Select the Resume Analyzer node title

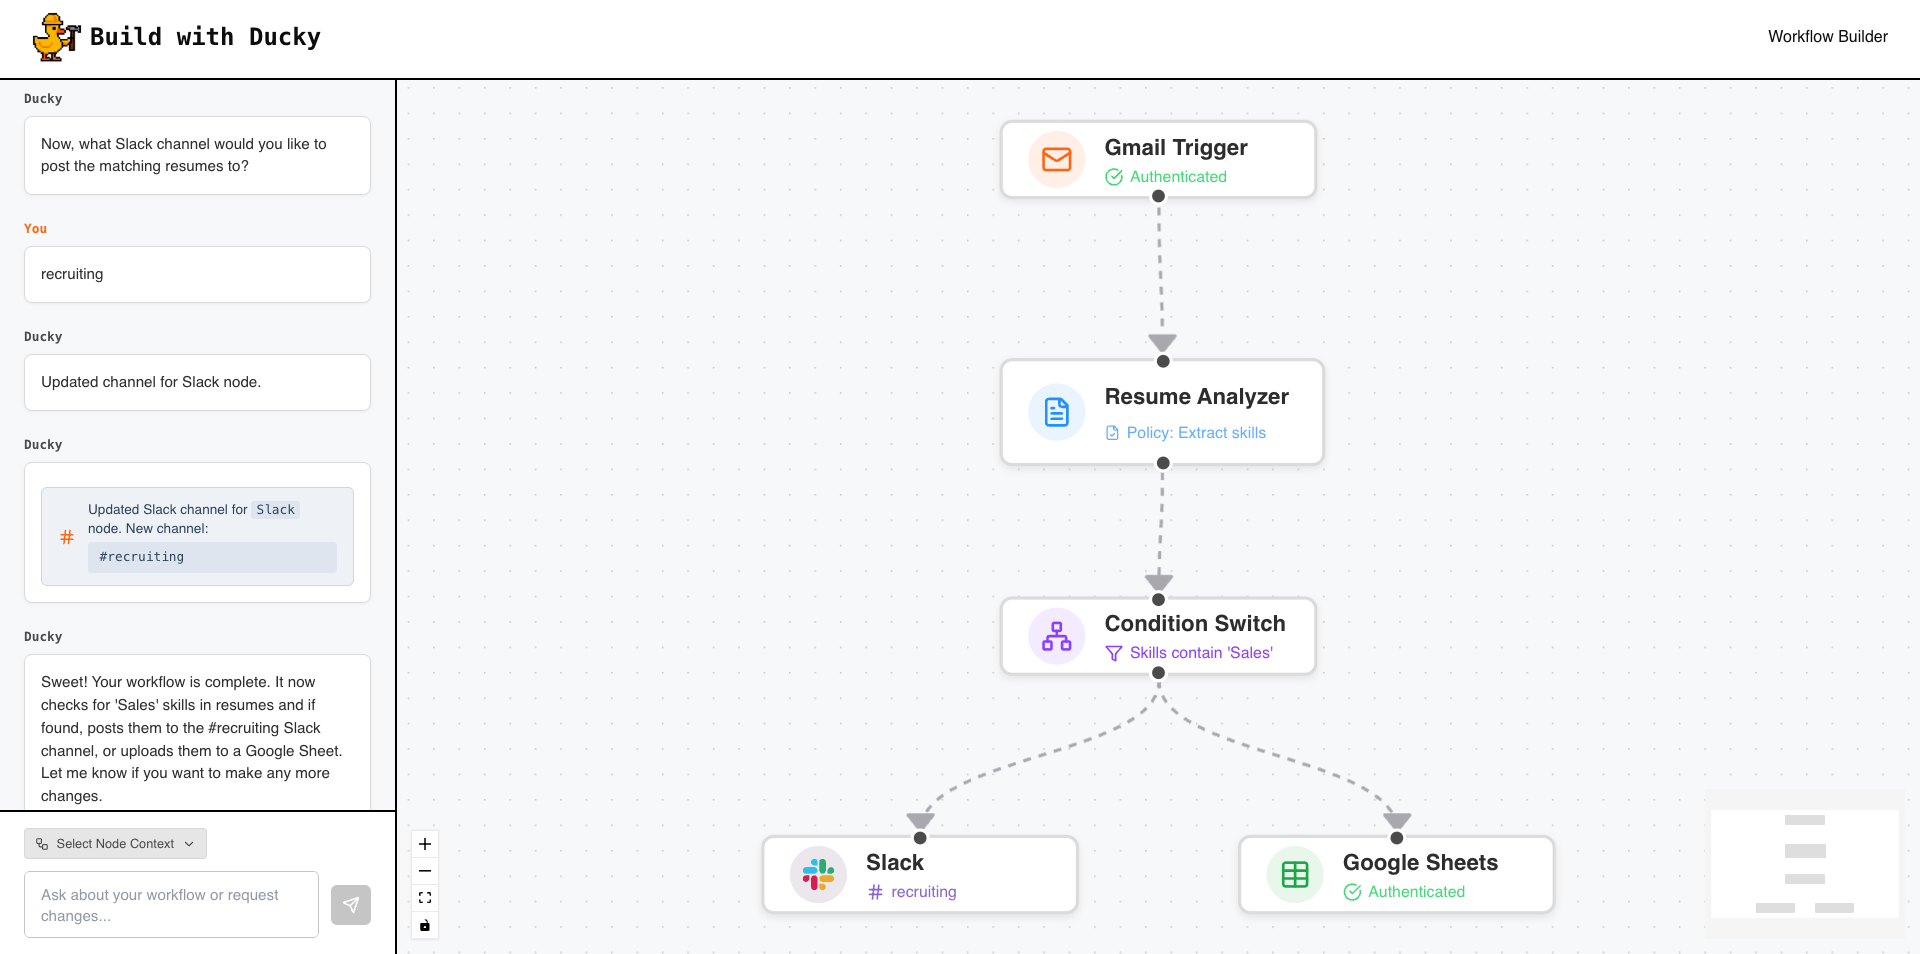tap(1196, 396)
